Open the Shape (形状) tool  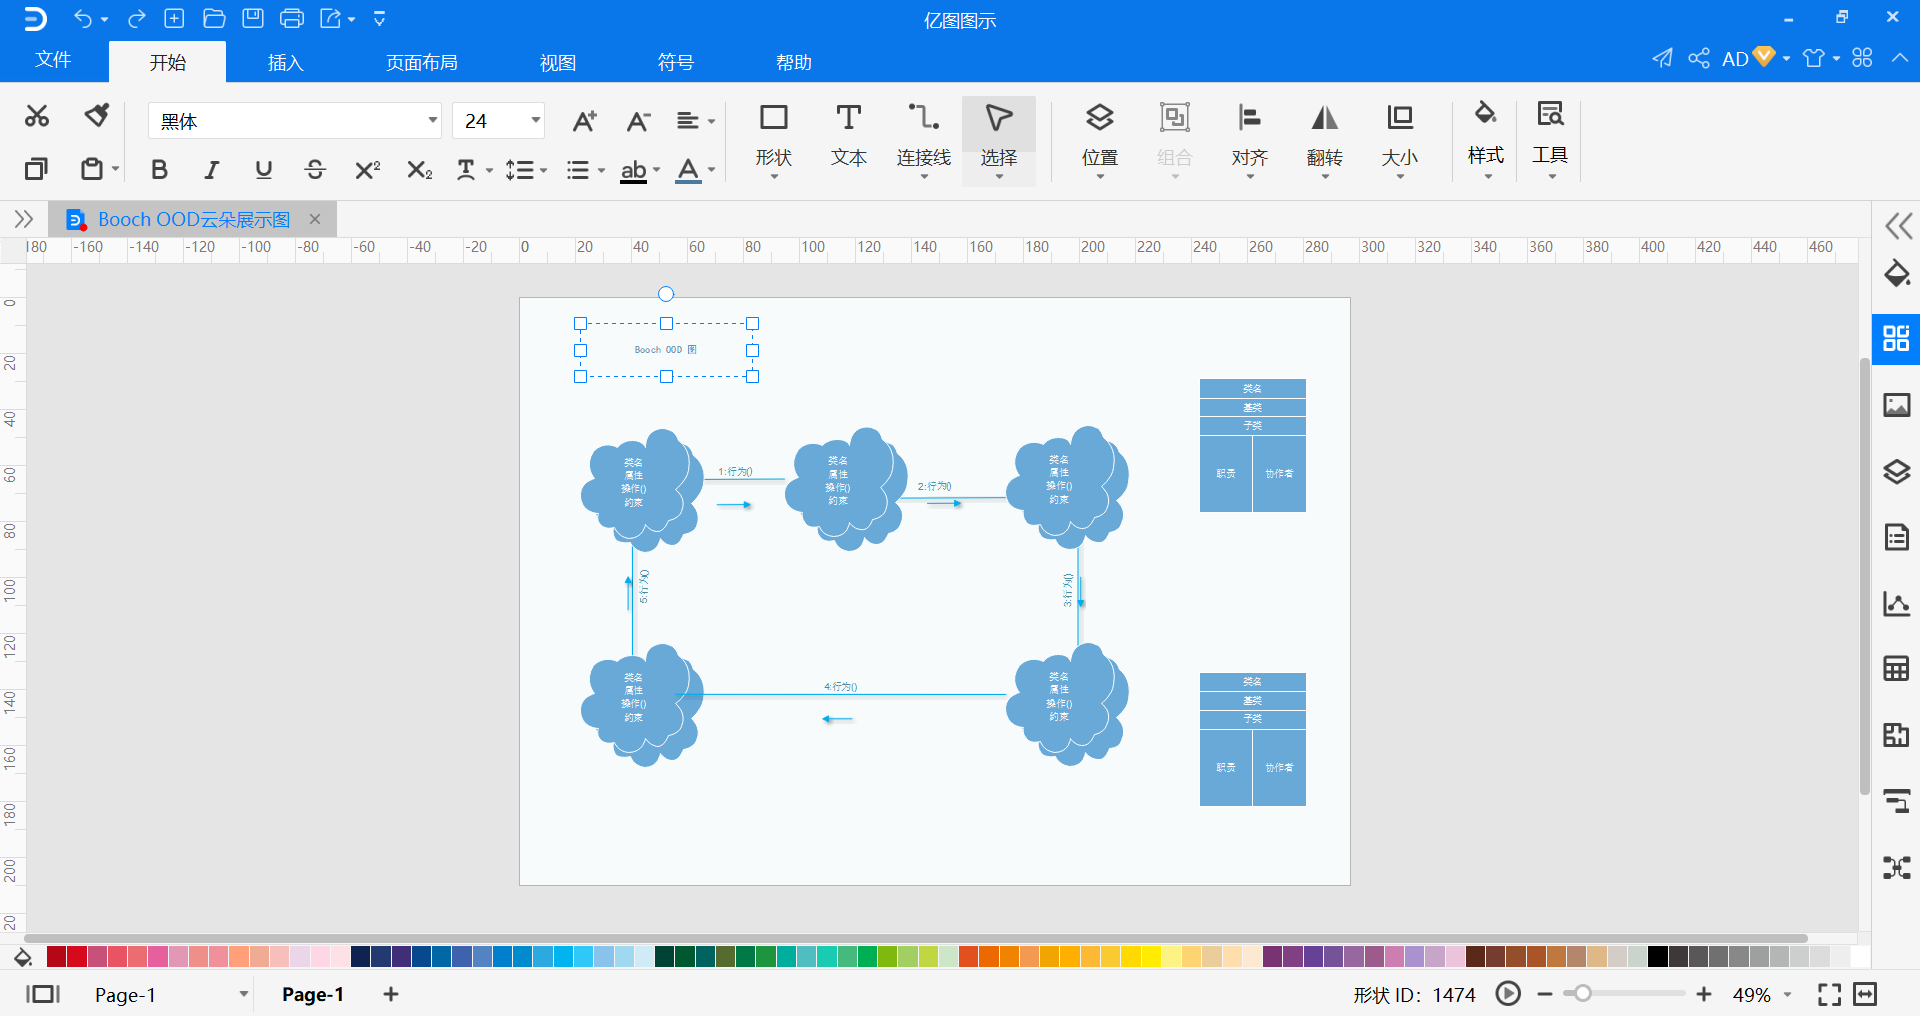pos(774,138)
